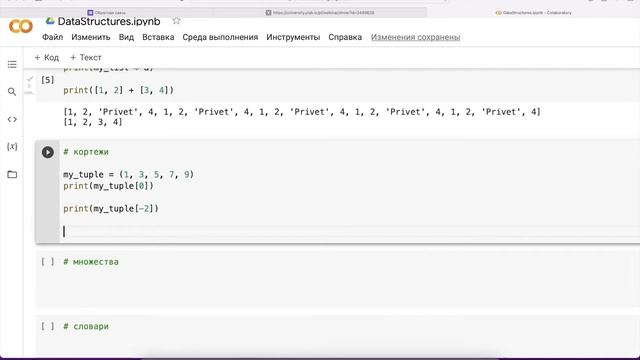Click the long 'Privet' list output line
This screenshot has width=640, height=360.
click(302, 112)
